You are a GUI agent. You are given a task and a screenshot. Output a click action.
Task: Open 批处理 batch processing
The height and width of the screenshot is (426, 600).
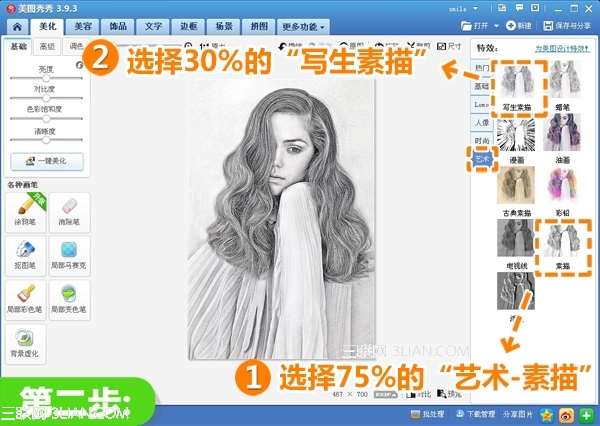click(x=427, y=414)
